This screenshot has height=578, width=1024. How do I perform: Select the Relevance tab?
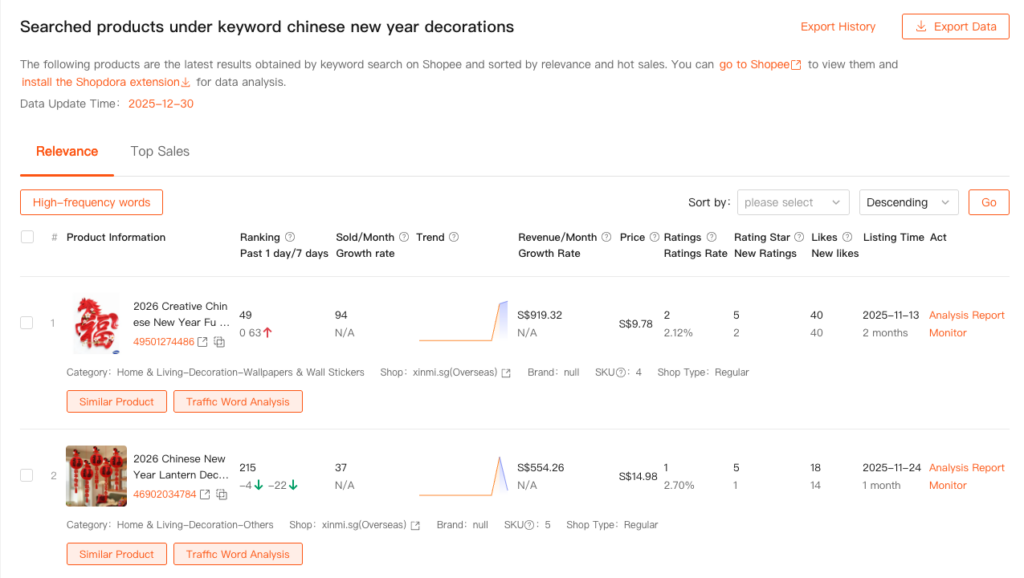[67, 152]
